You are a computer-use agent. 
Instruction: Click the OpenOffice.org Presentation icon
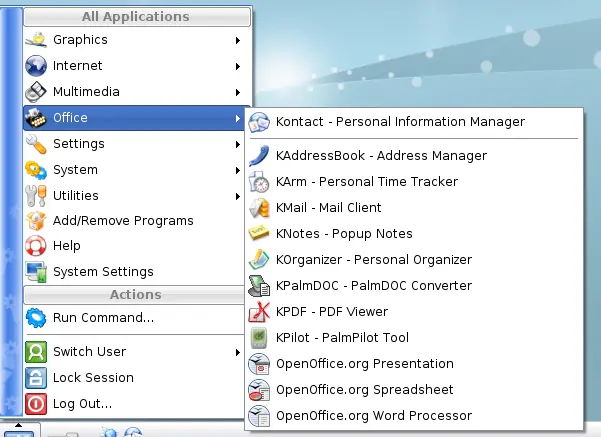click(x=259, y=364)
